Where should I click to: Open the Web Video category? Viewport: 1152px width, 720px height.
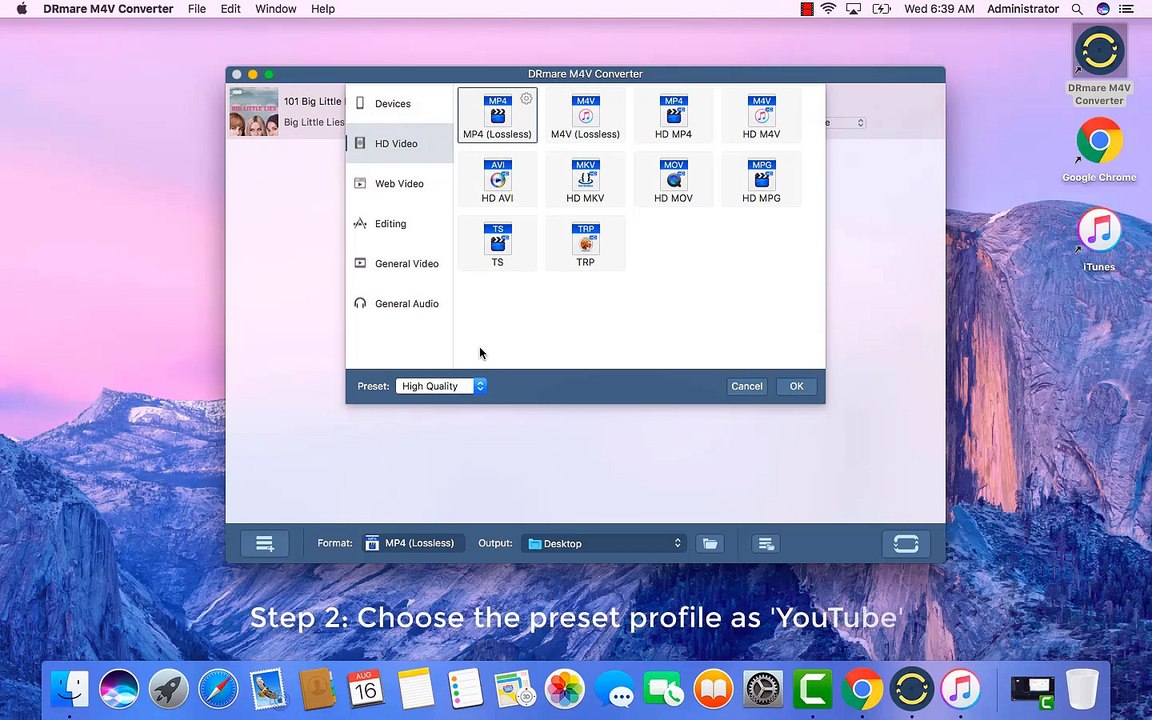400,184
